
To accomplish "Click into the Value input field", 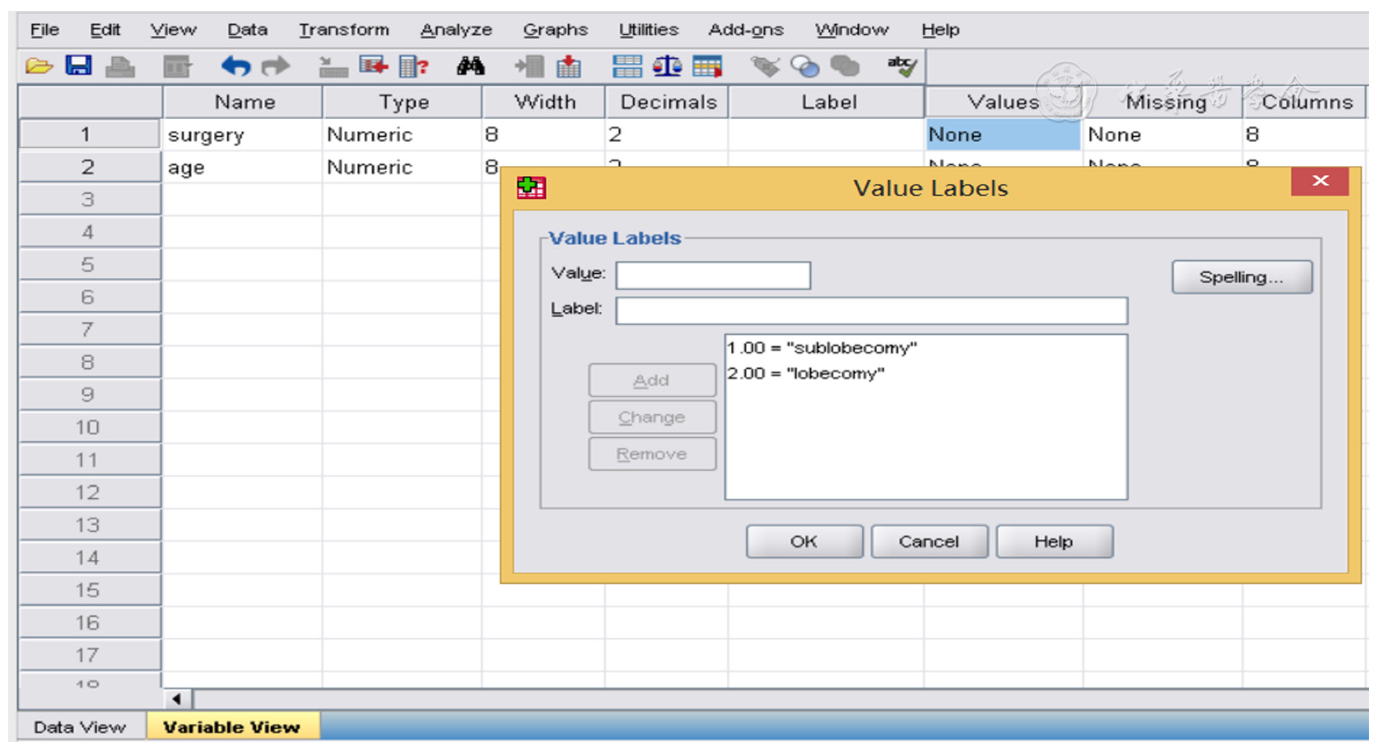I will tap(713, 276).
